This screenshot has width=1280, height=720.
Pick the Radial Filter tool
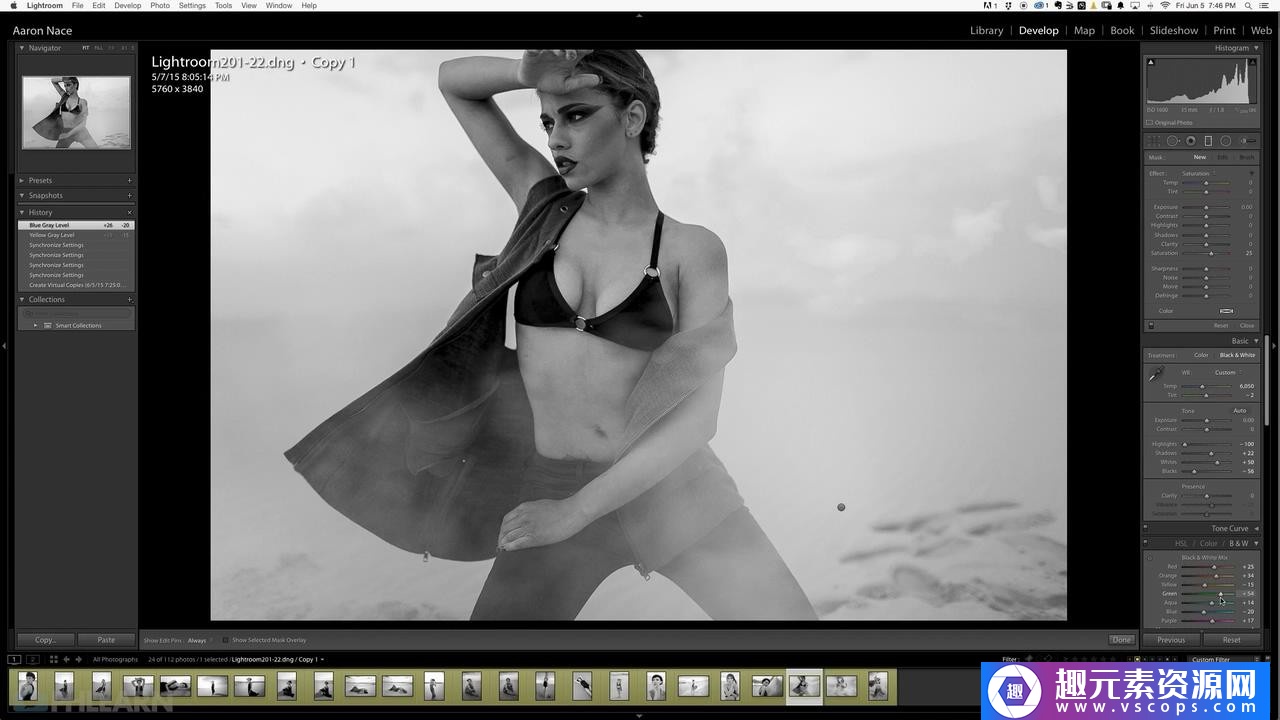click(x=1225, y=141)
